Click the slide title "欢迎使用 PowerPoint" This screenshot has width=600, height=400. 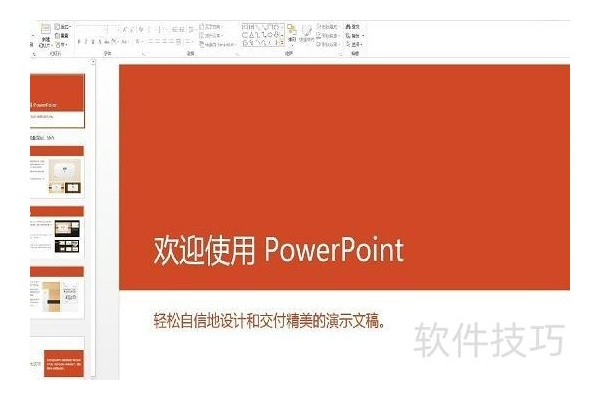tap(279, 250)
